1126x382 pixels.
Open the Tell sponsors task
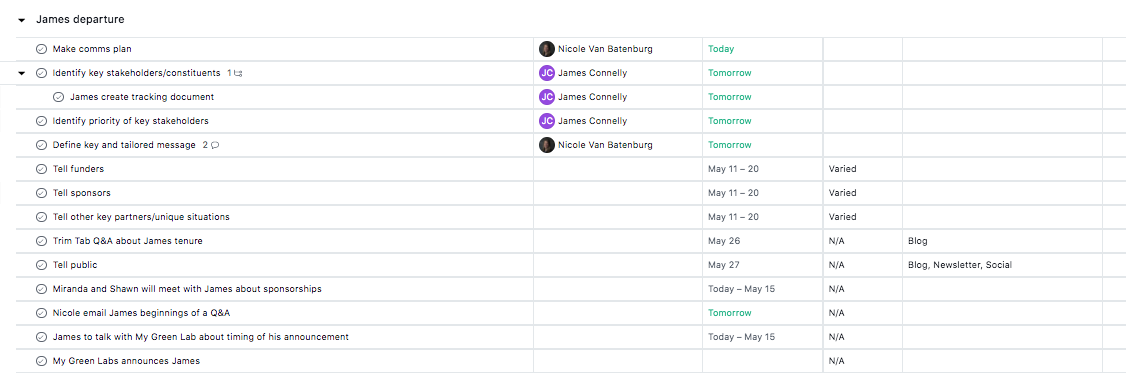(82, 193)
